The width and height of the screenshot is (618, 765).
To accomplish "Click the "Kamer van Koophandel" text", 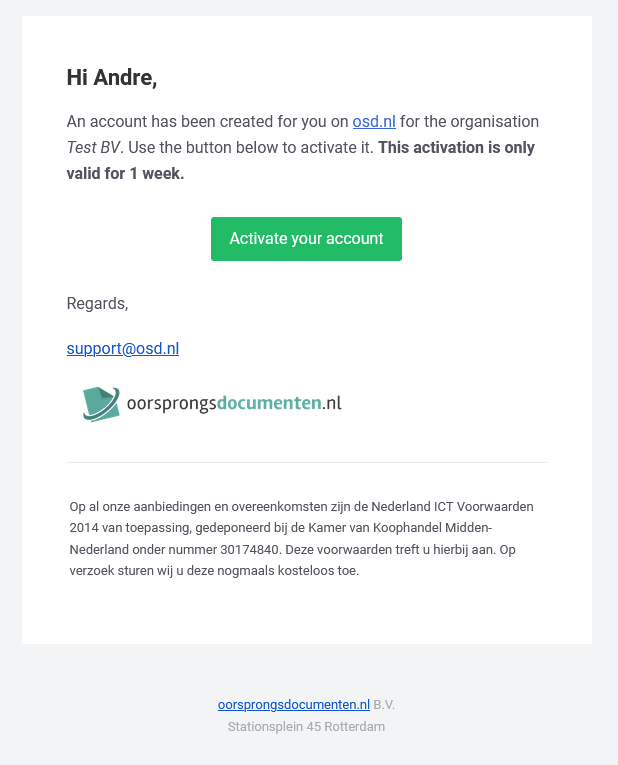I will pyautogui.click(x=375, y=528).
